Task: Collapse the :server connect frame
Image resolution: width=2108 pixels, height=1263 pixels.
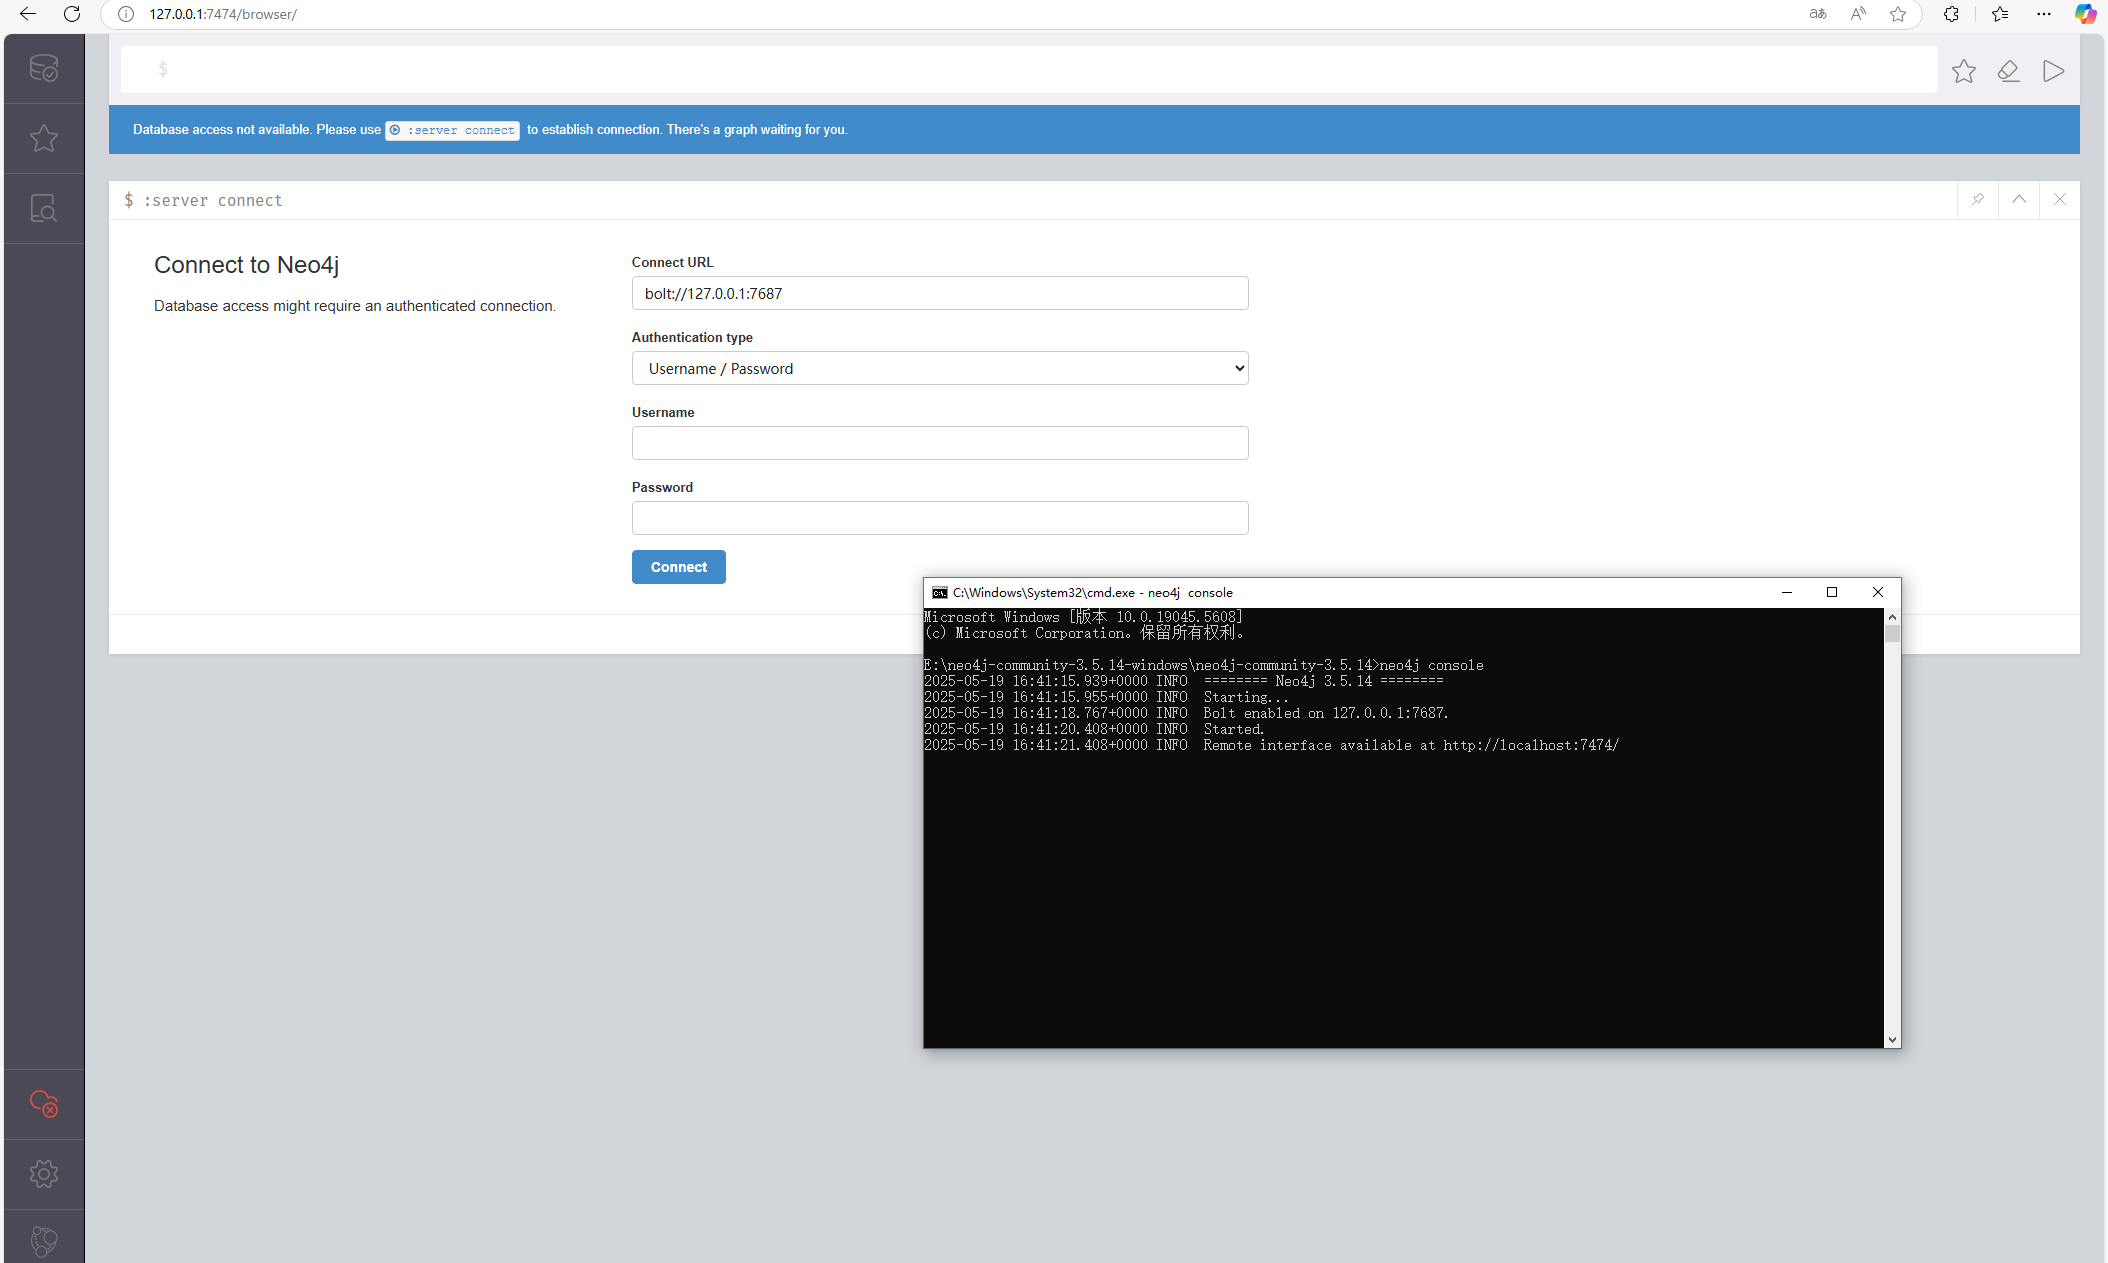Action: click(x=2019, y=200)
